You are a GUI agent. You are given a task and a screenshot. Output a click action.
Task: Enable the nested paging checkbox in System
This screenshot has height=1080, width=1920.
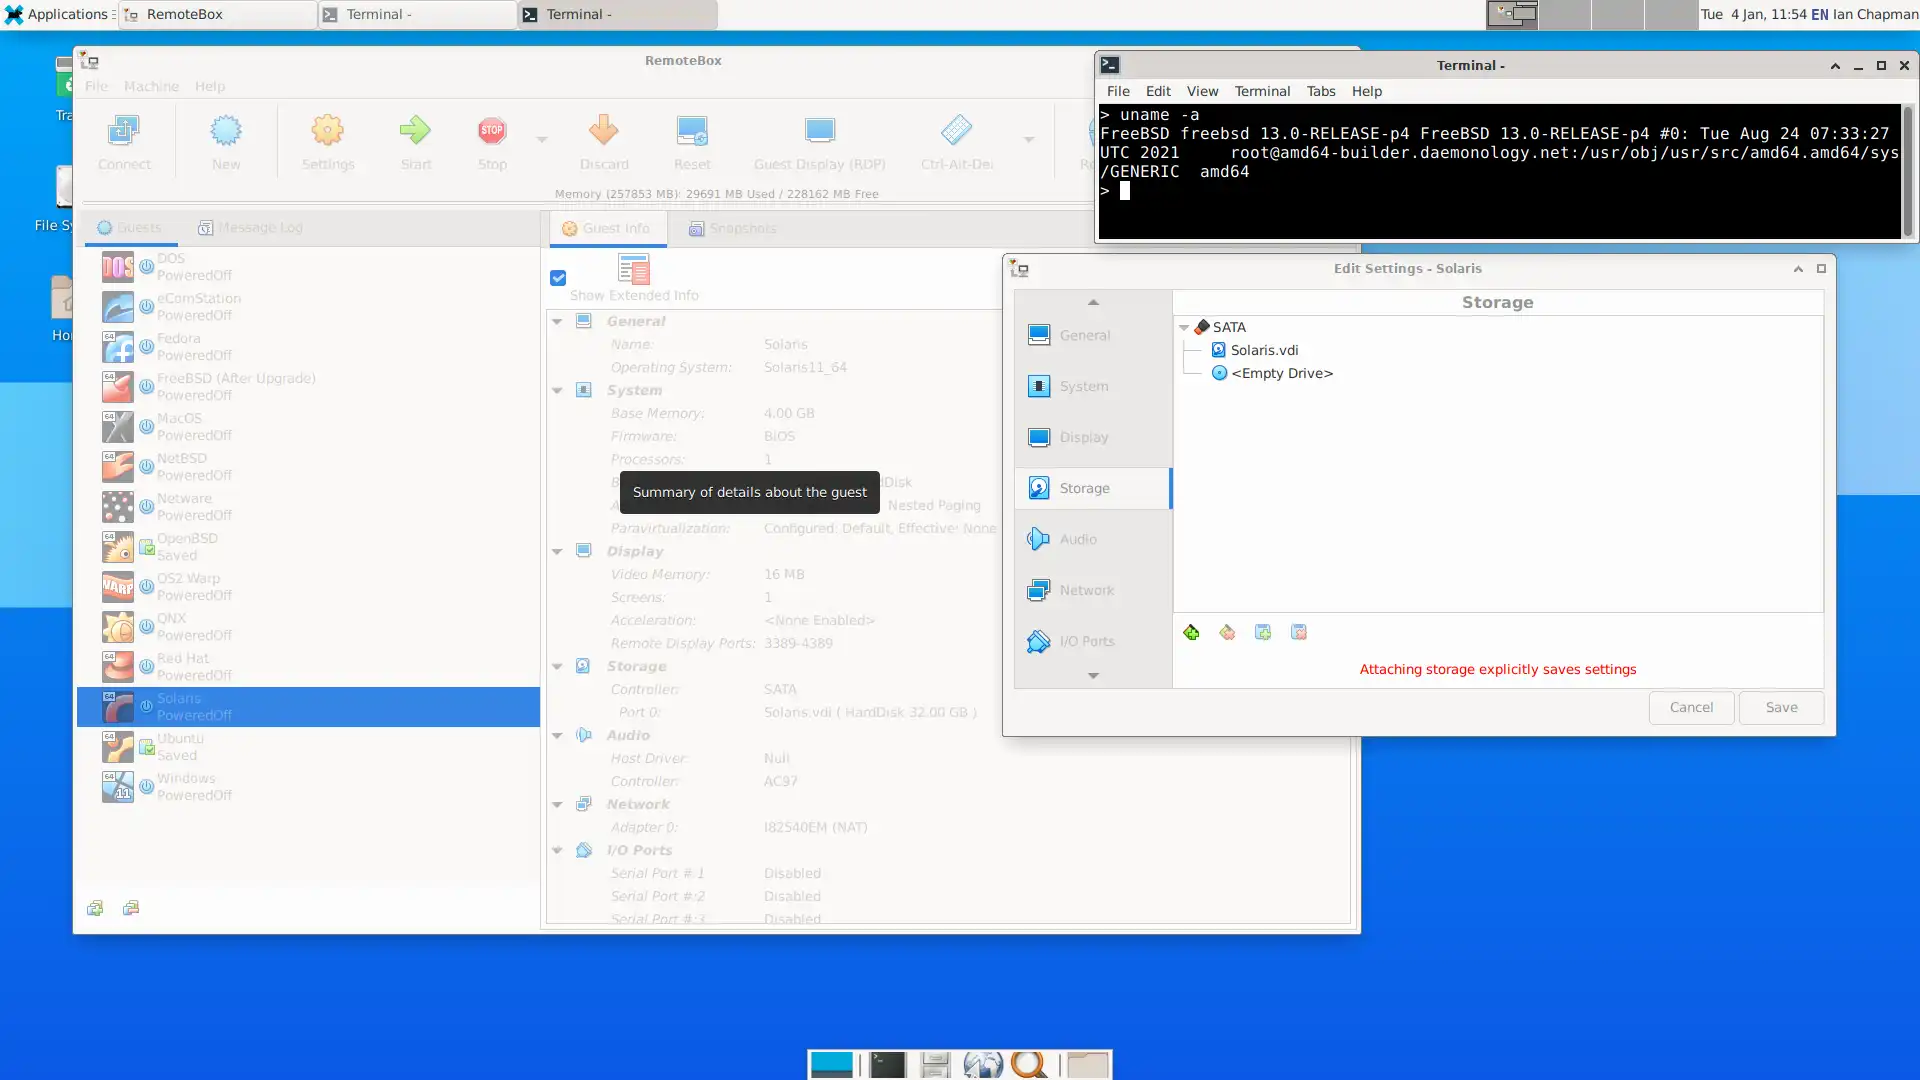tap(1084, 385)
